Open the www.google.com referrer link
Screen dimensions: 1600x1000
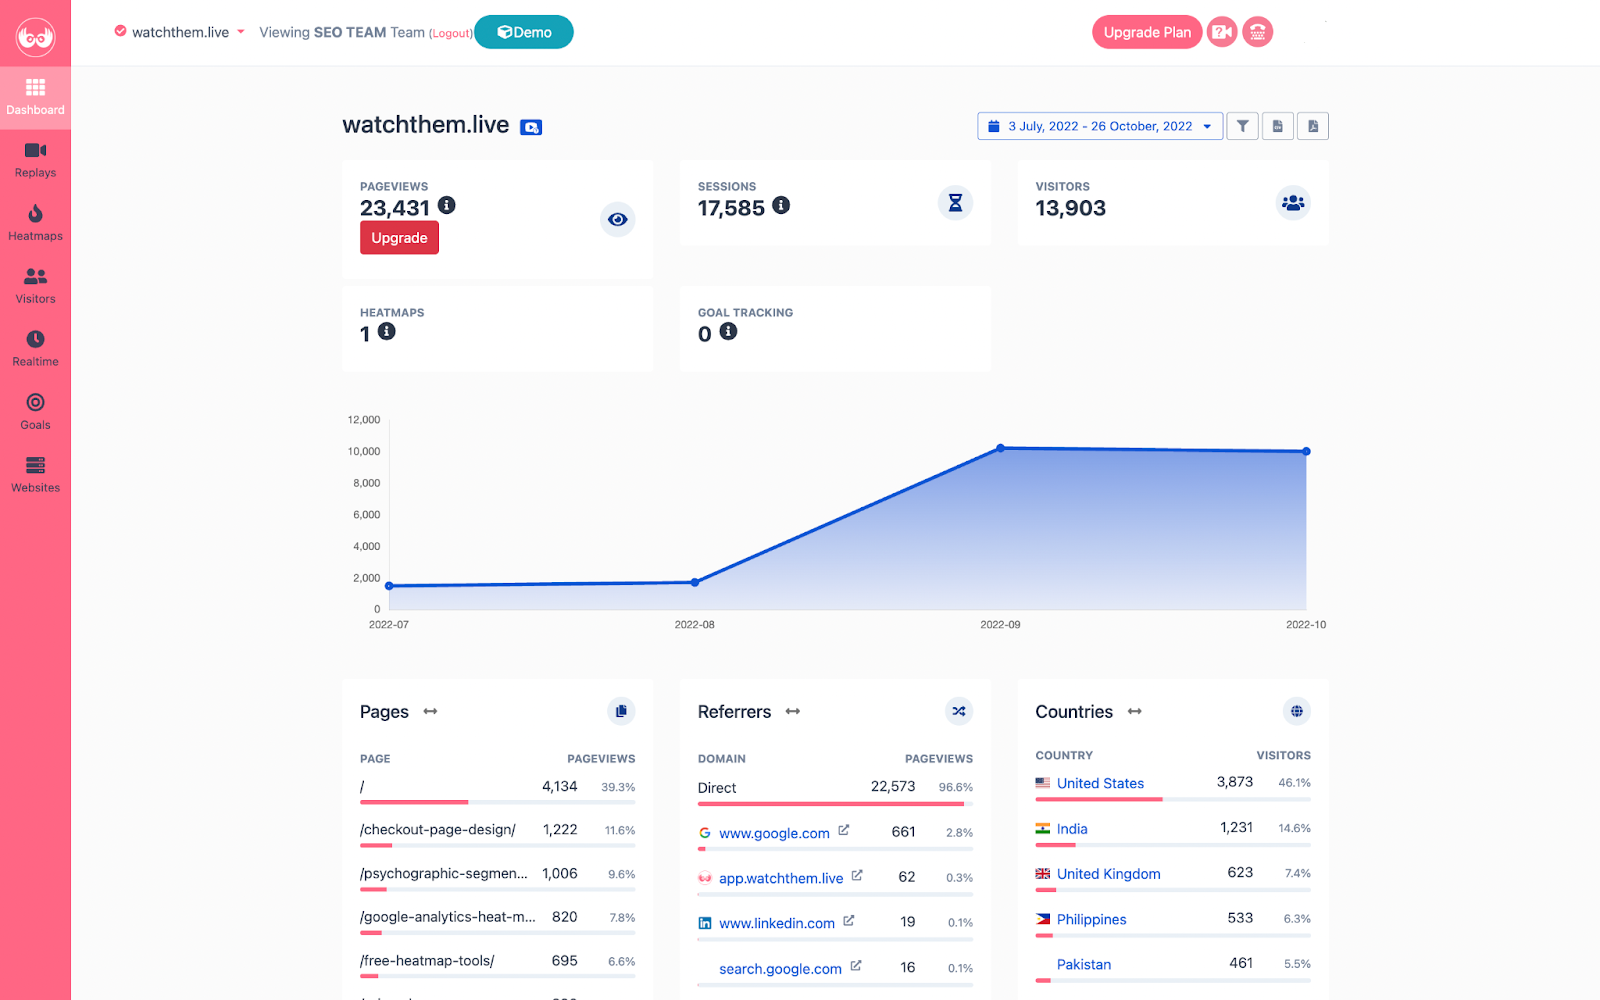pos(774,833)
